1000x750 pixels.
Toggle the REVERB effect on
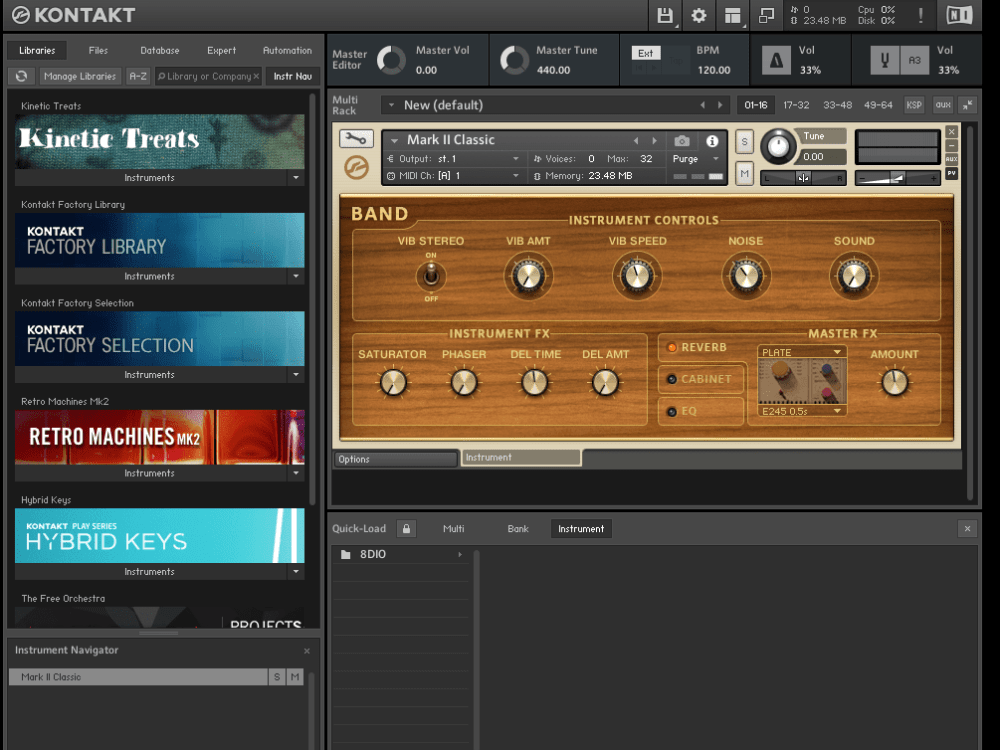tap(672, 348)
